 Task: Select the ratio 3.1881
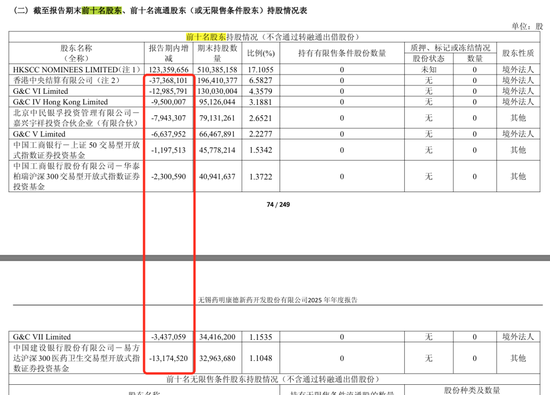coord(261,102)
